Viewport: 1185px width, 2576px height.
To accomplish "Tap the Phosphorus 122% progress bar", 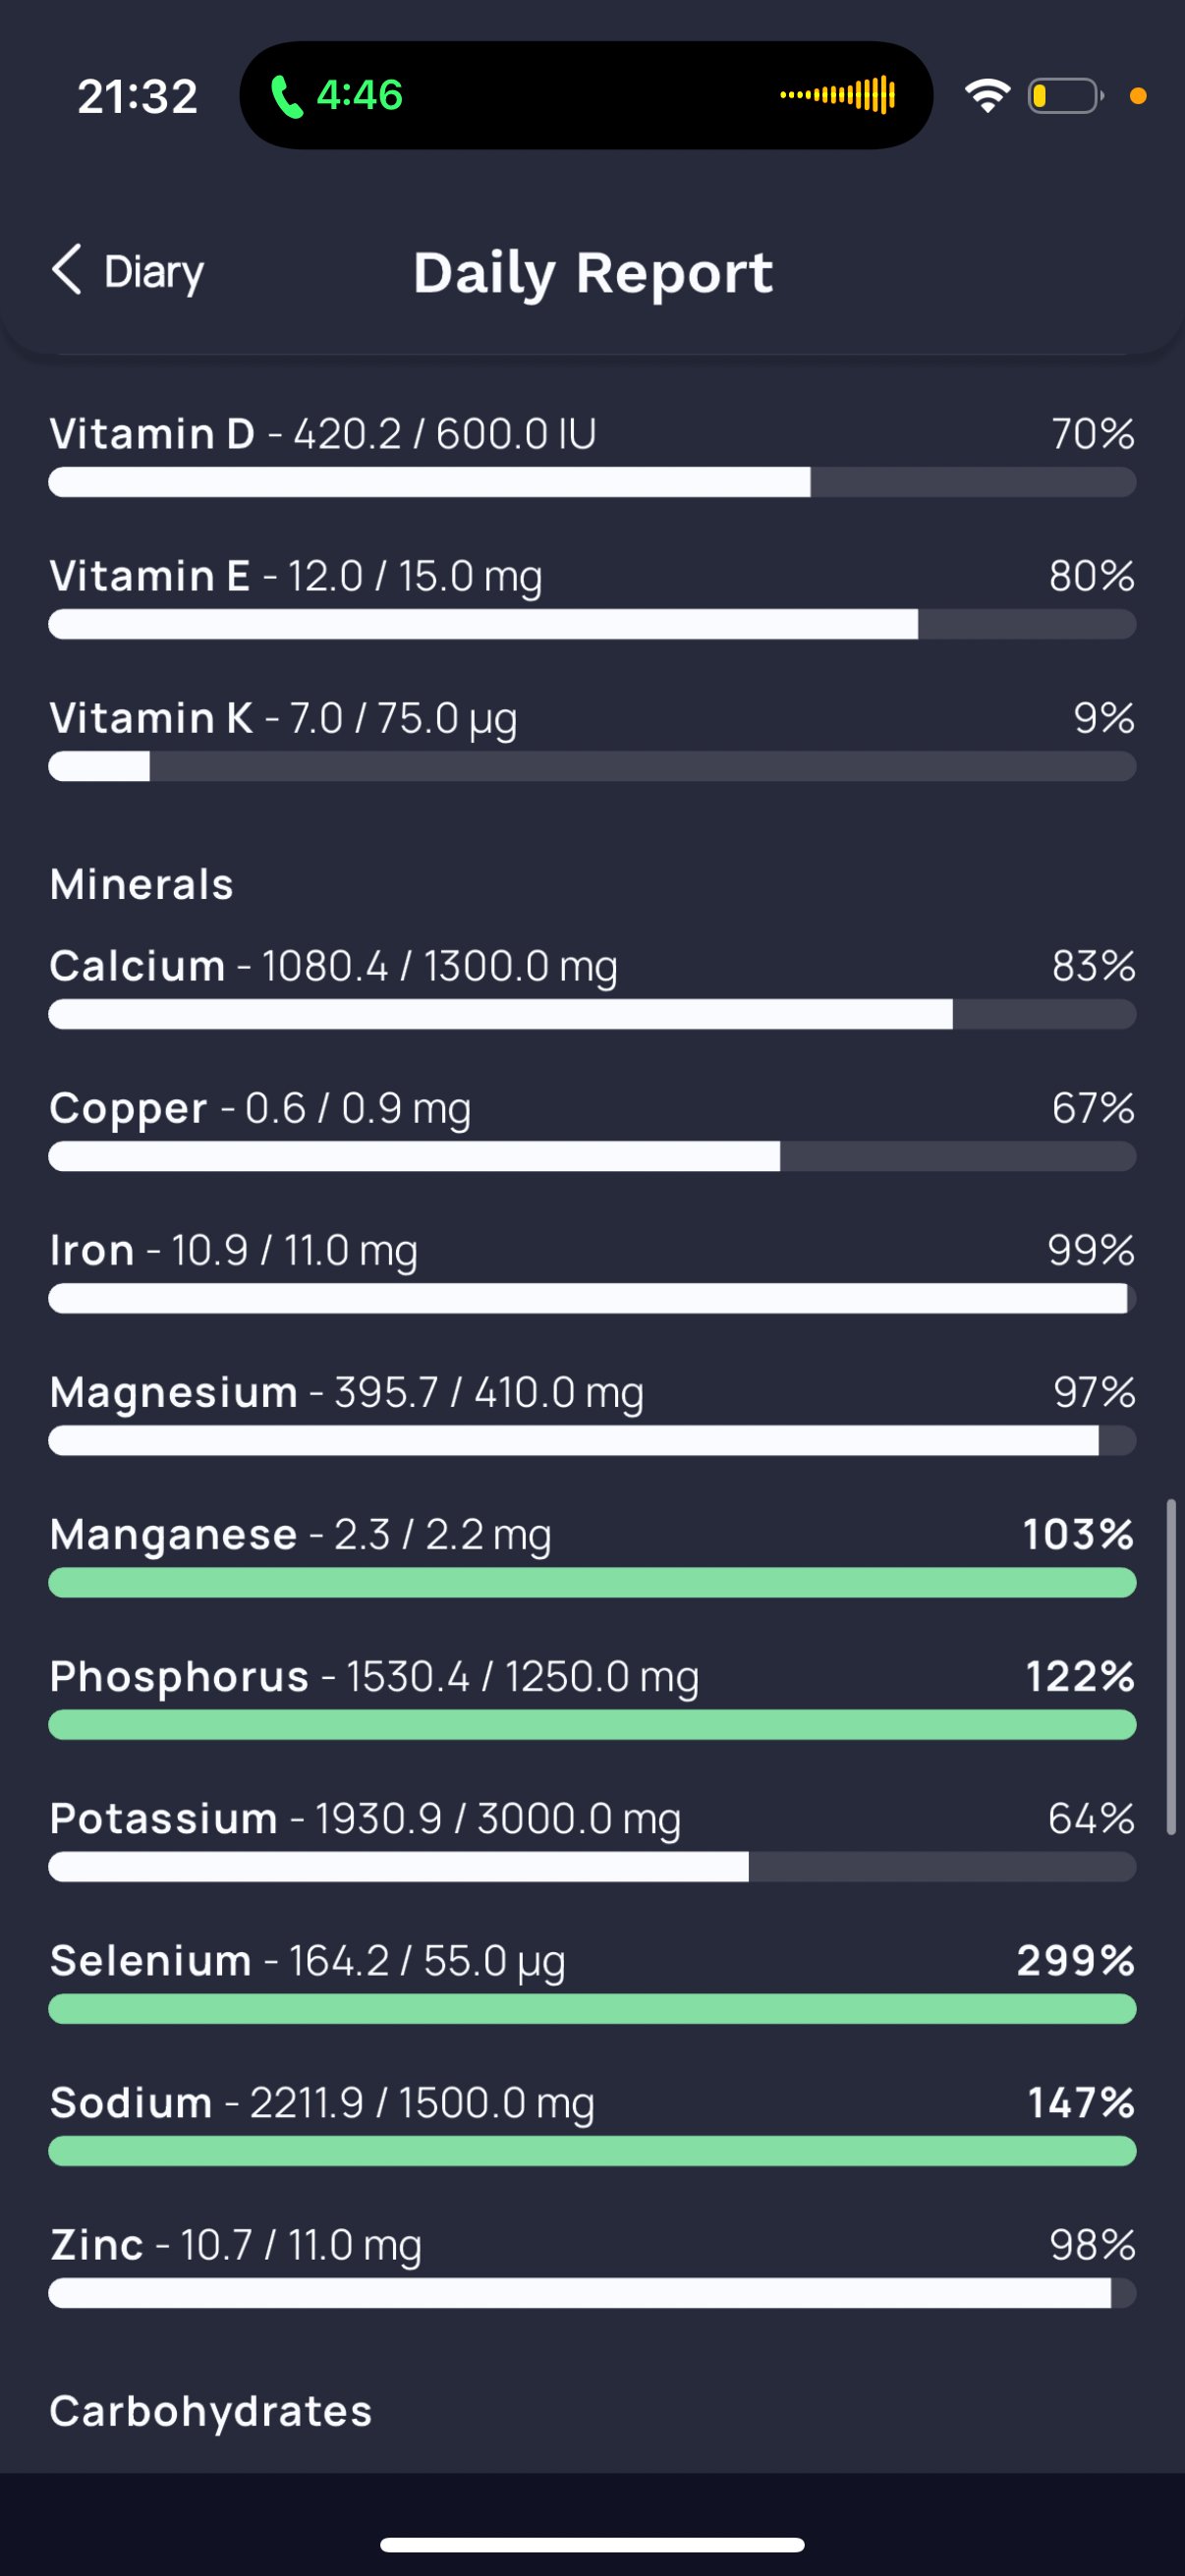I will (x=592, y=1725).
